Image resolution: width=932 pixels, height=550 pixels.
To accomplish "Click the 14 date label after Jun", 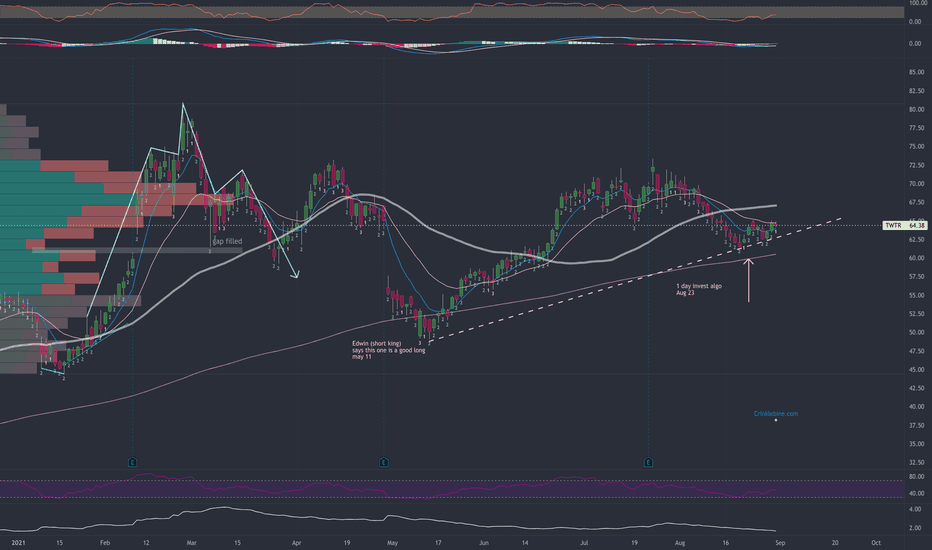I will pyautogui.click(x=525, y=543).
